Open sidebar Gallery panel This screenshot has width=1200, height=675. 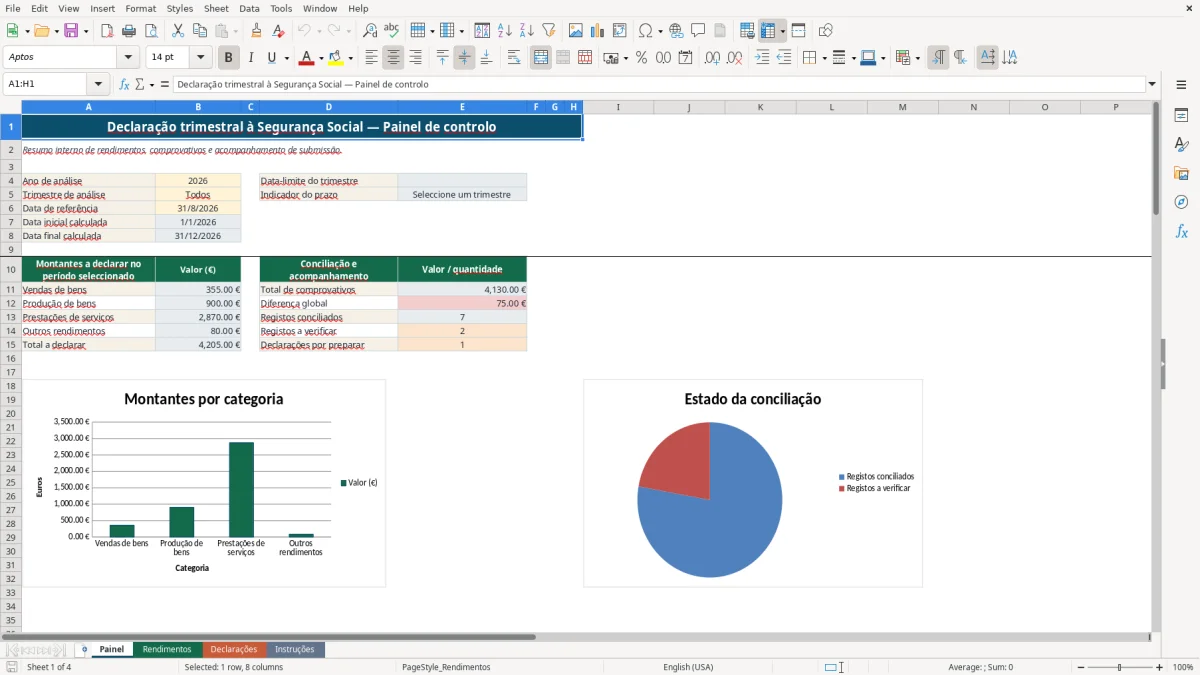1181,173
